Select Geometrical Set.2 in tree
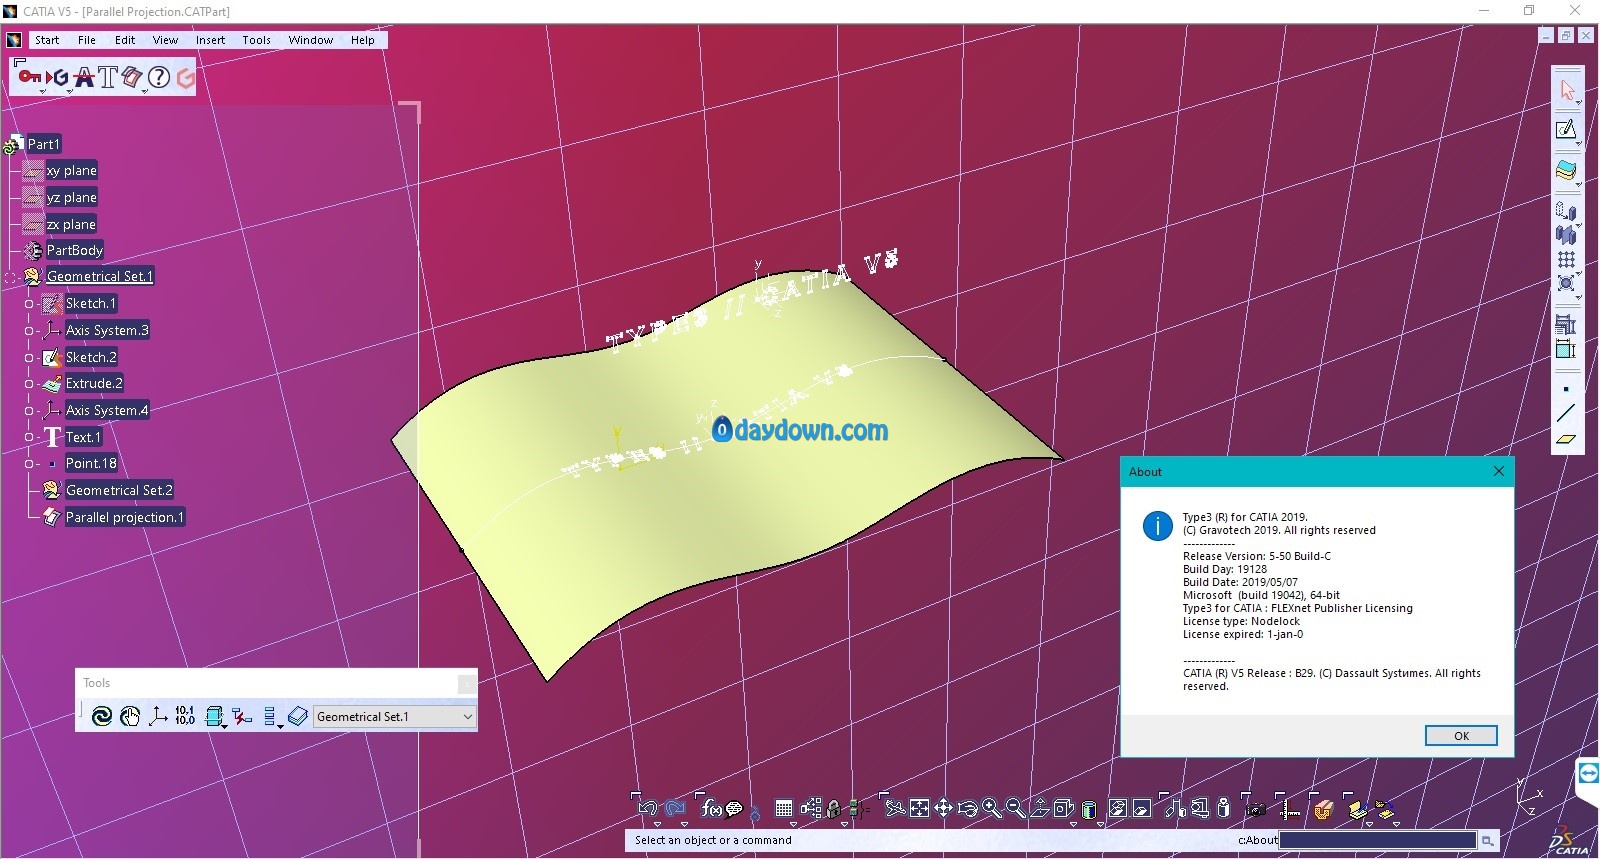Image resolution: width=1600 pixels, height=859 pixels. 119,490
